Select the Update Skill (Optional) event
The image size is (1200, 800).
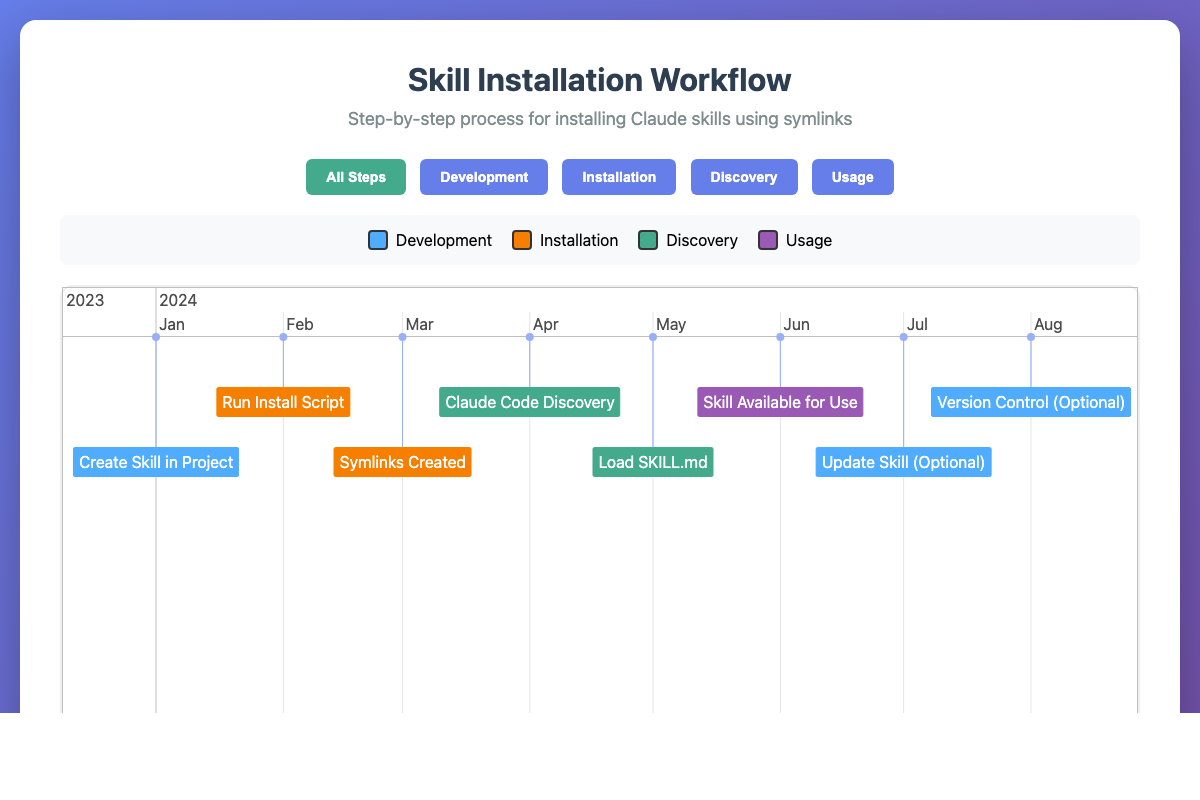click(x=903, y=462)
